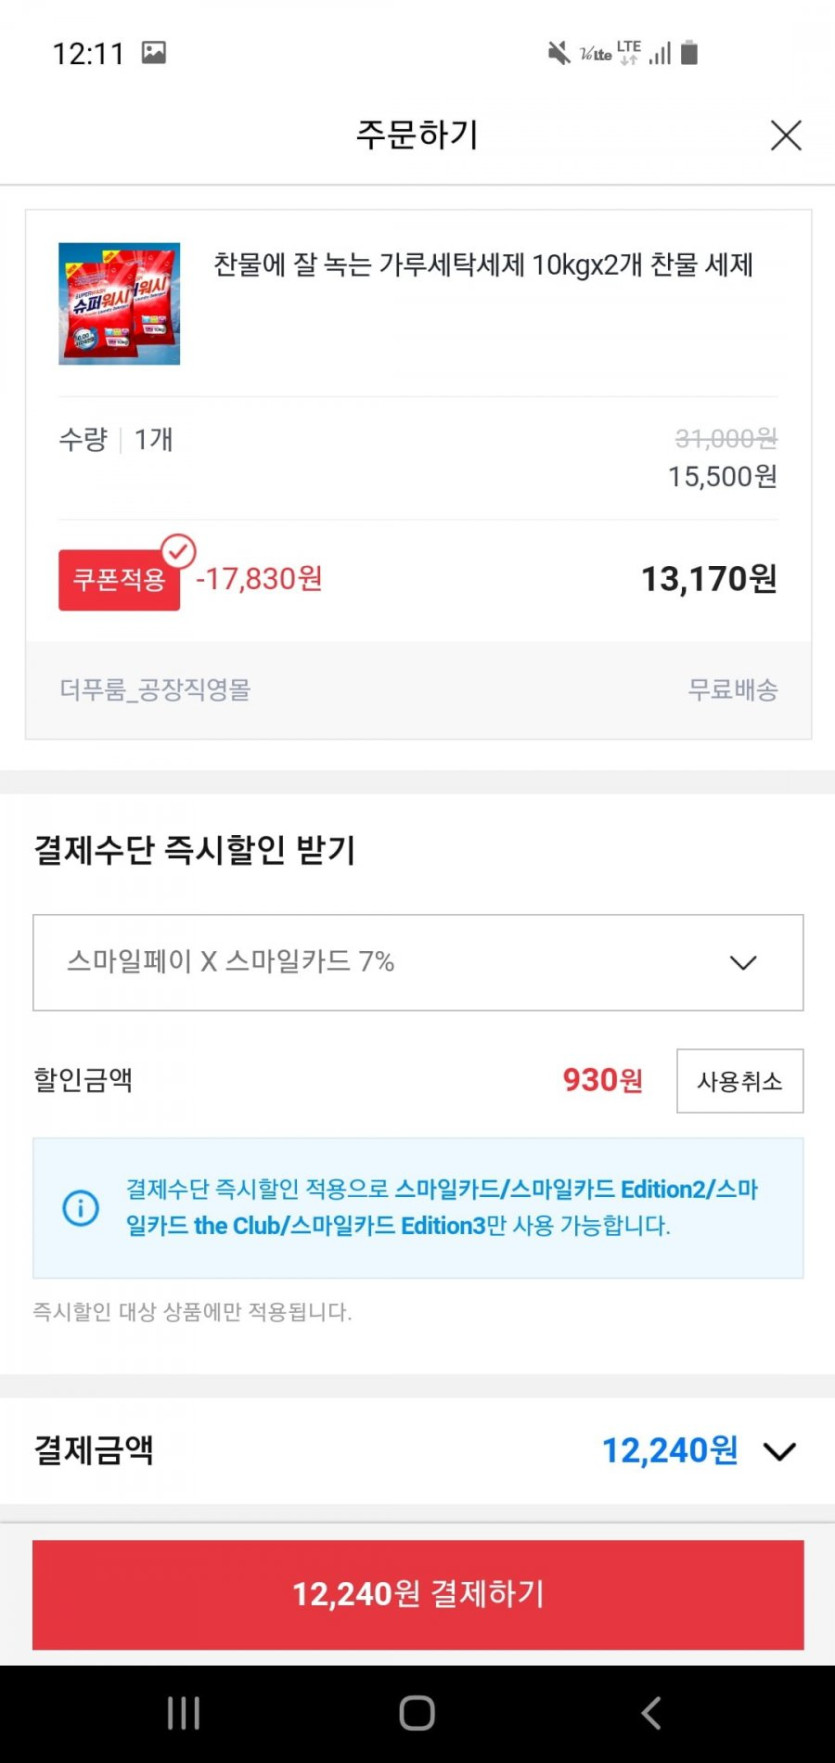Expand the 결제금액 payment details chevron

(779, 1451)
